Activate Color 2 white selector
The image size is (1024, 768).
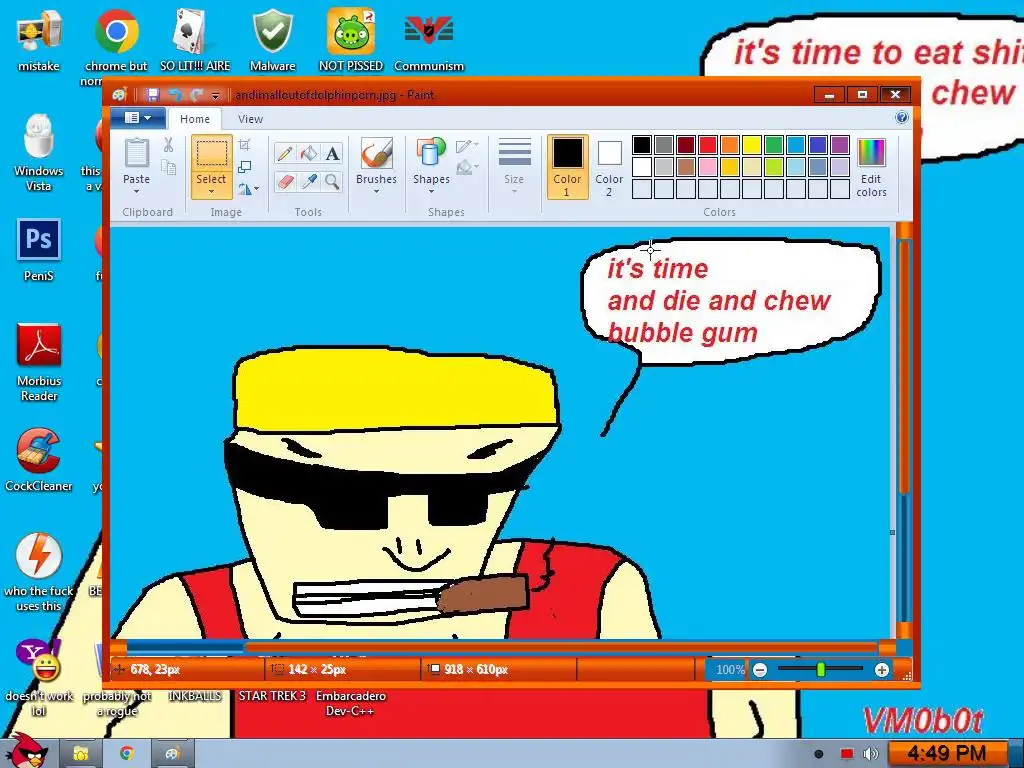pyautogui.click(x=609, y=167)
